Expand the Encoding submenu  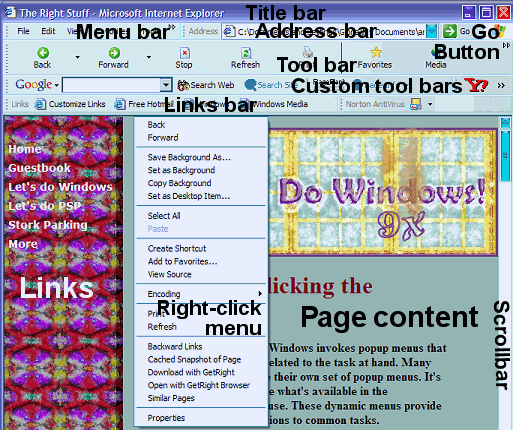pyautogui.click(x=201, y=294)
